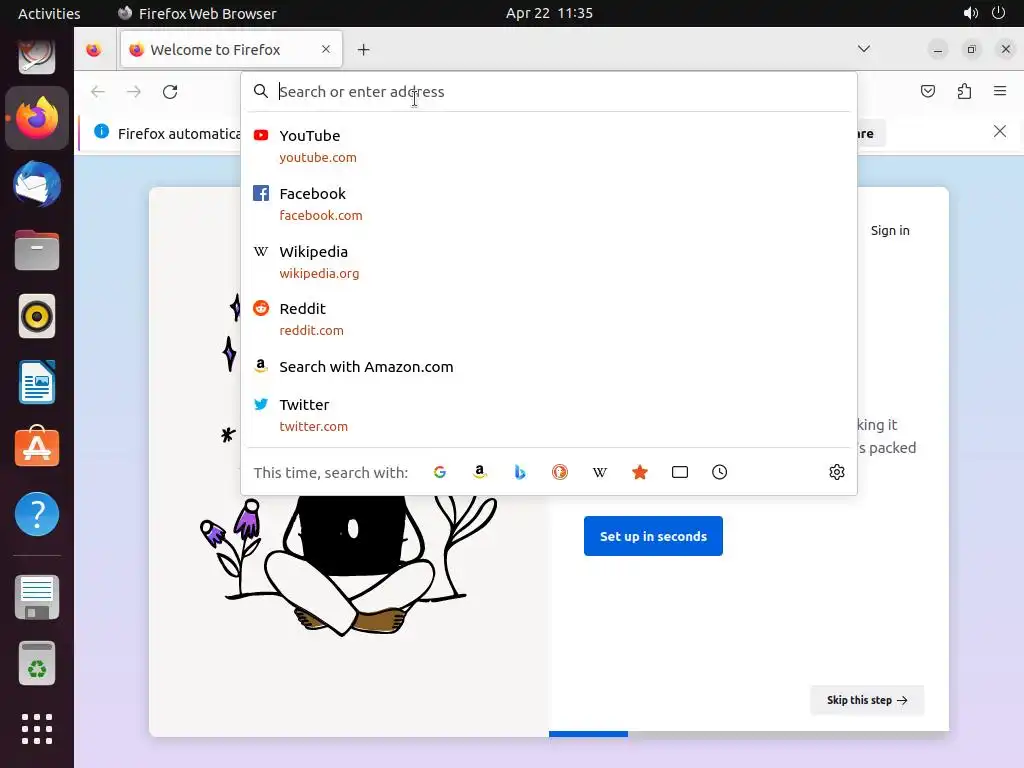Viewport: 1024px width, 768px height.
Task: Dismiss the Firefox notification bar
Action: click(1000, 131)
